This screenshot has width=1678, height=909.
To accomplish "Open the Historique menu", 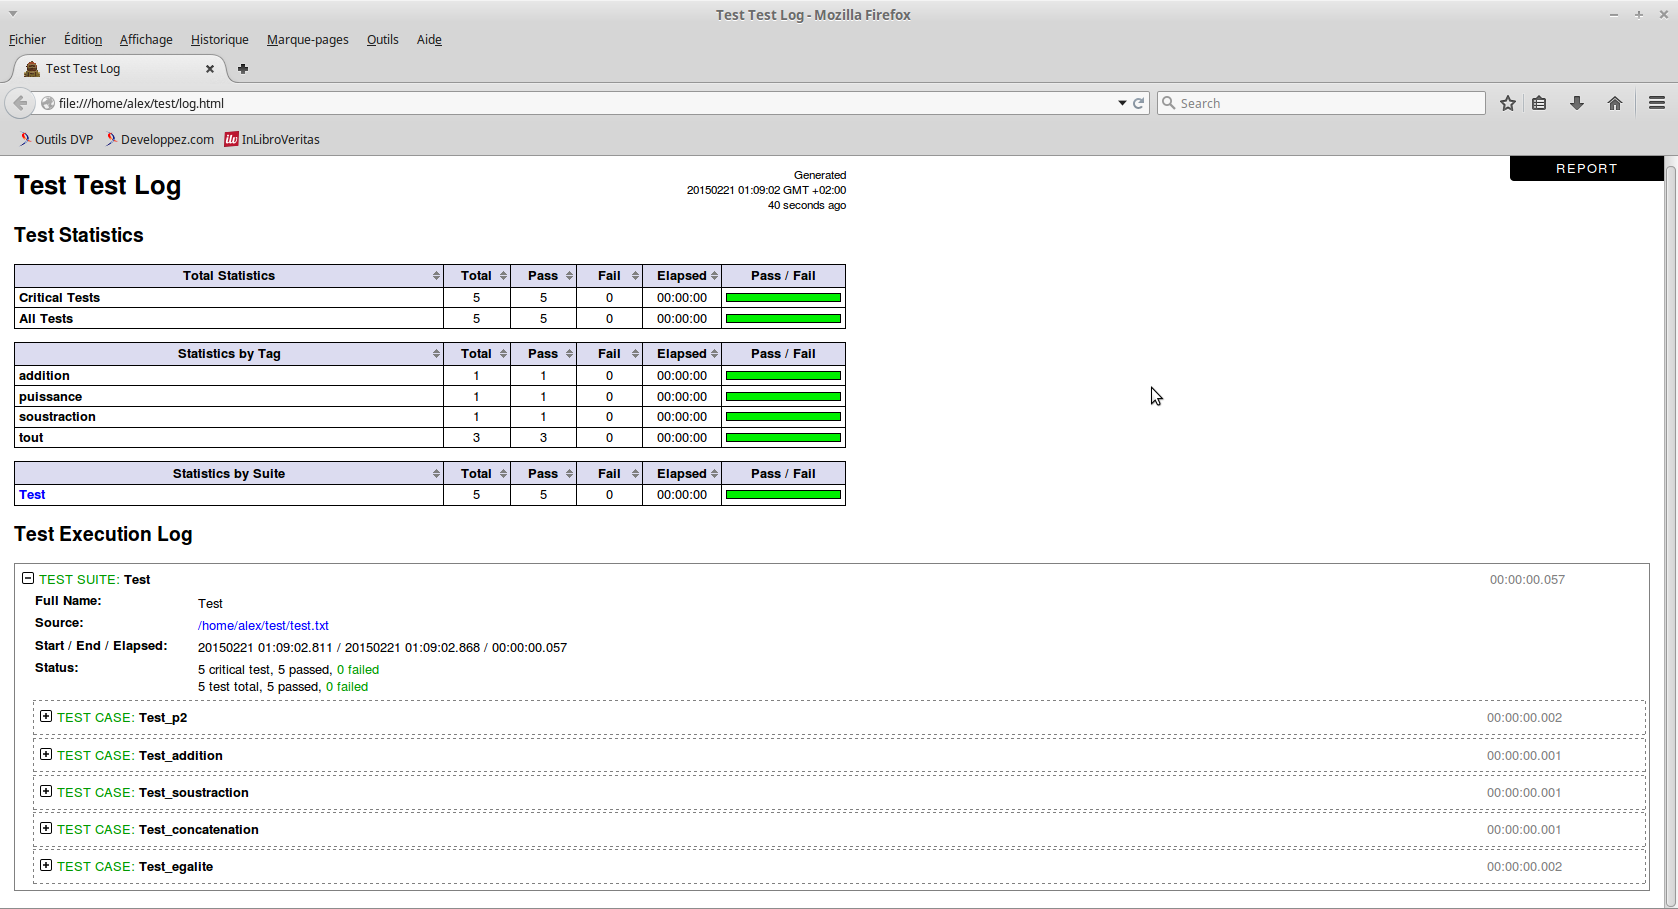I will (x=219, y=40).
